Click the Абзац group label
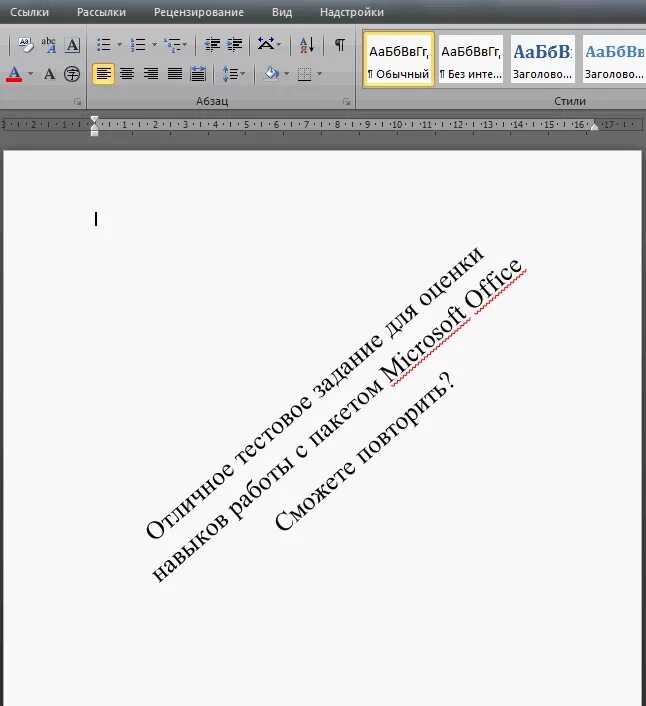Image resolution: width=646 pixels, height=706 pixels. [x=212, y=101]
